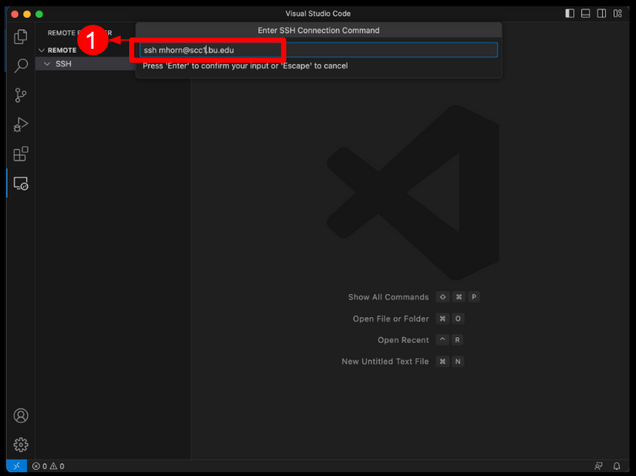Click the 'Show All Commands' hint text
Viewport: 636px width, 476px height.
pos(388,297)
